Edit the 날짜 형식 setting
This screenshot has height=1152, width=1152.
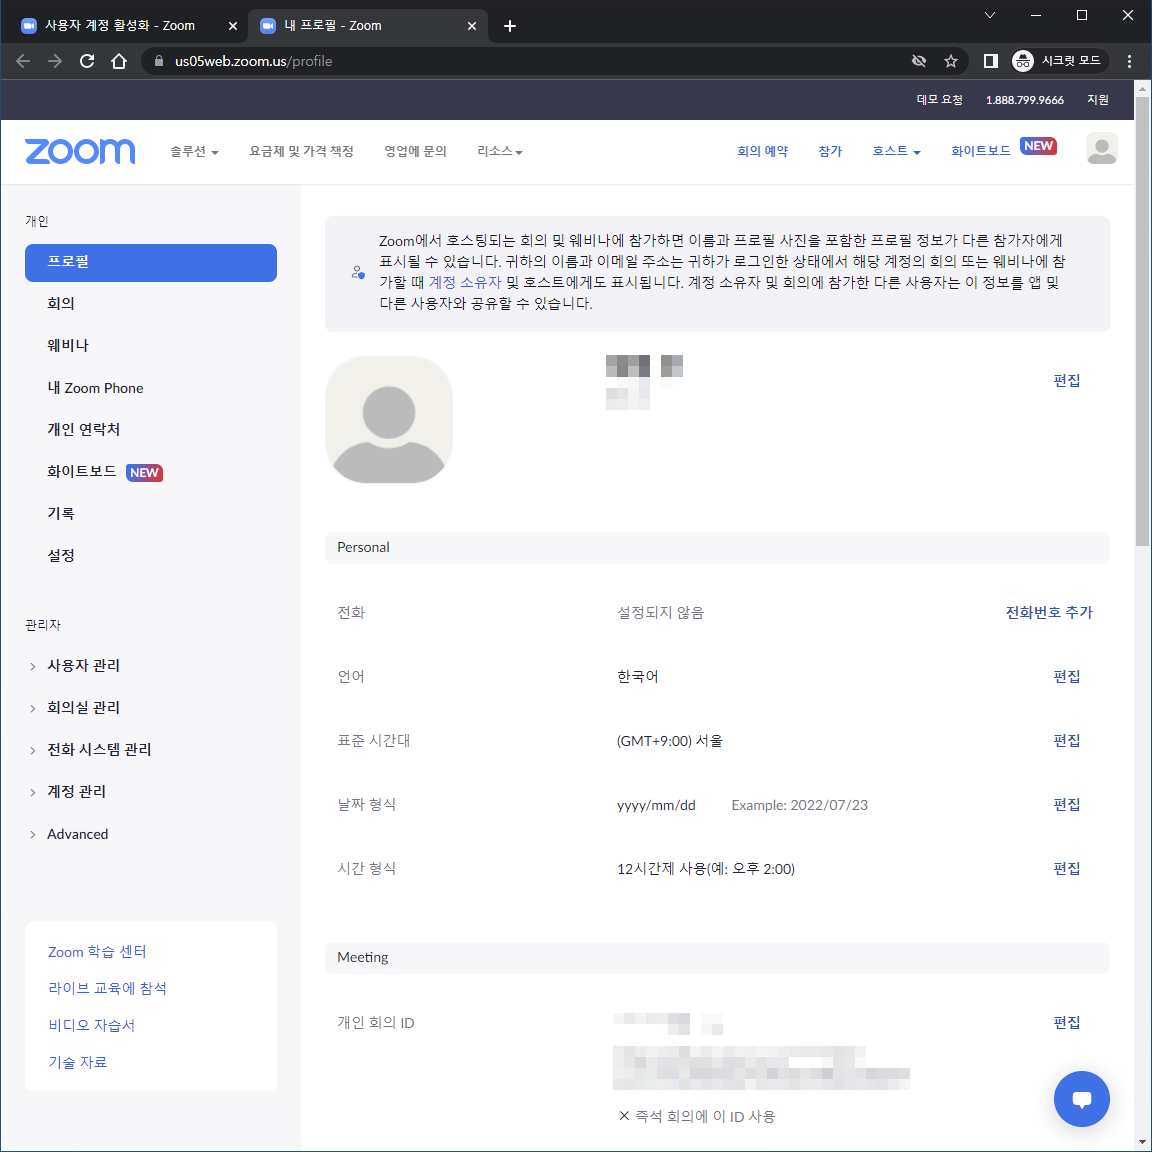click(x=1066, y=804)
